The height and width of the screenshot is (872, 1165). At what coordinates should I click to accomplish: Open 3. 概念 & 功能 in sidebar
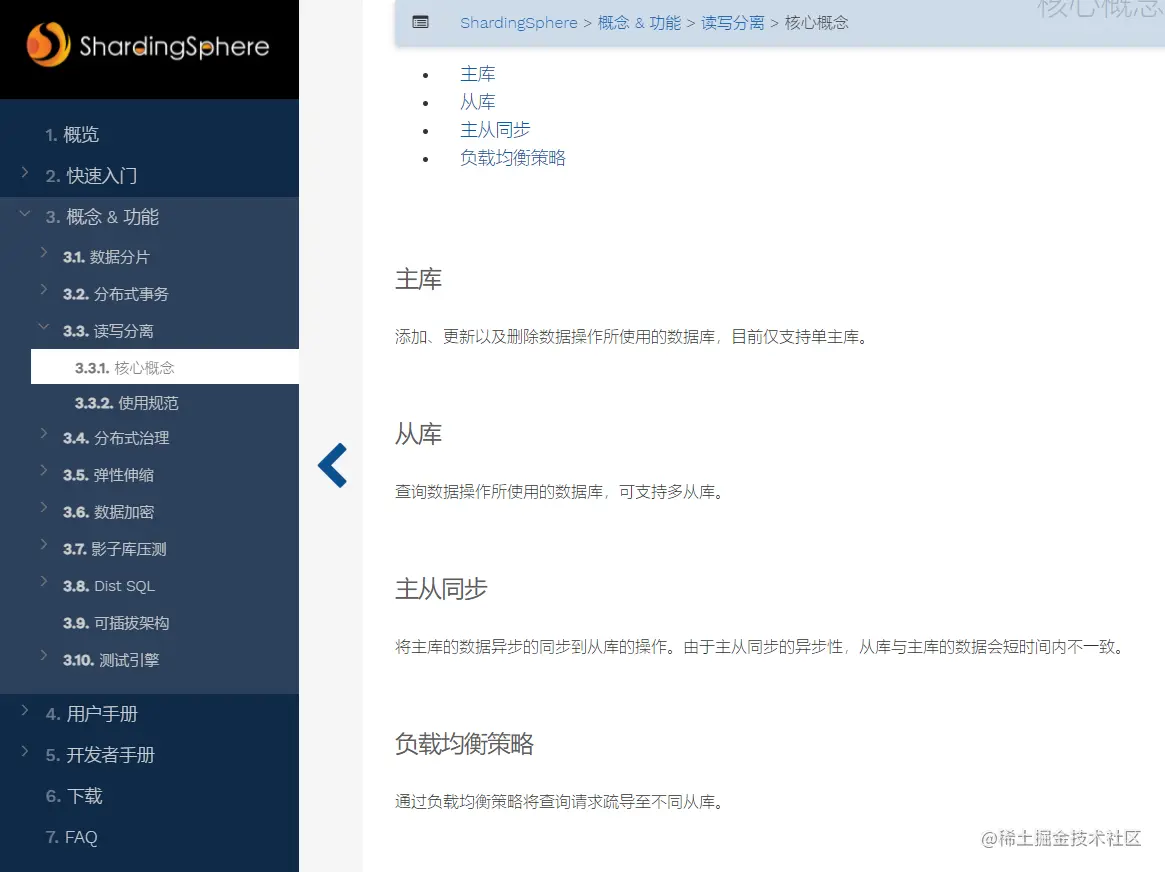tap(103, 217)
